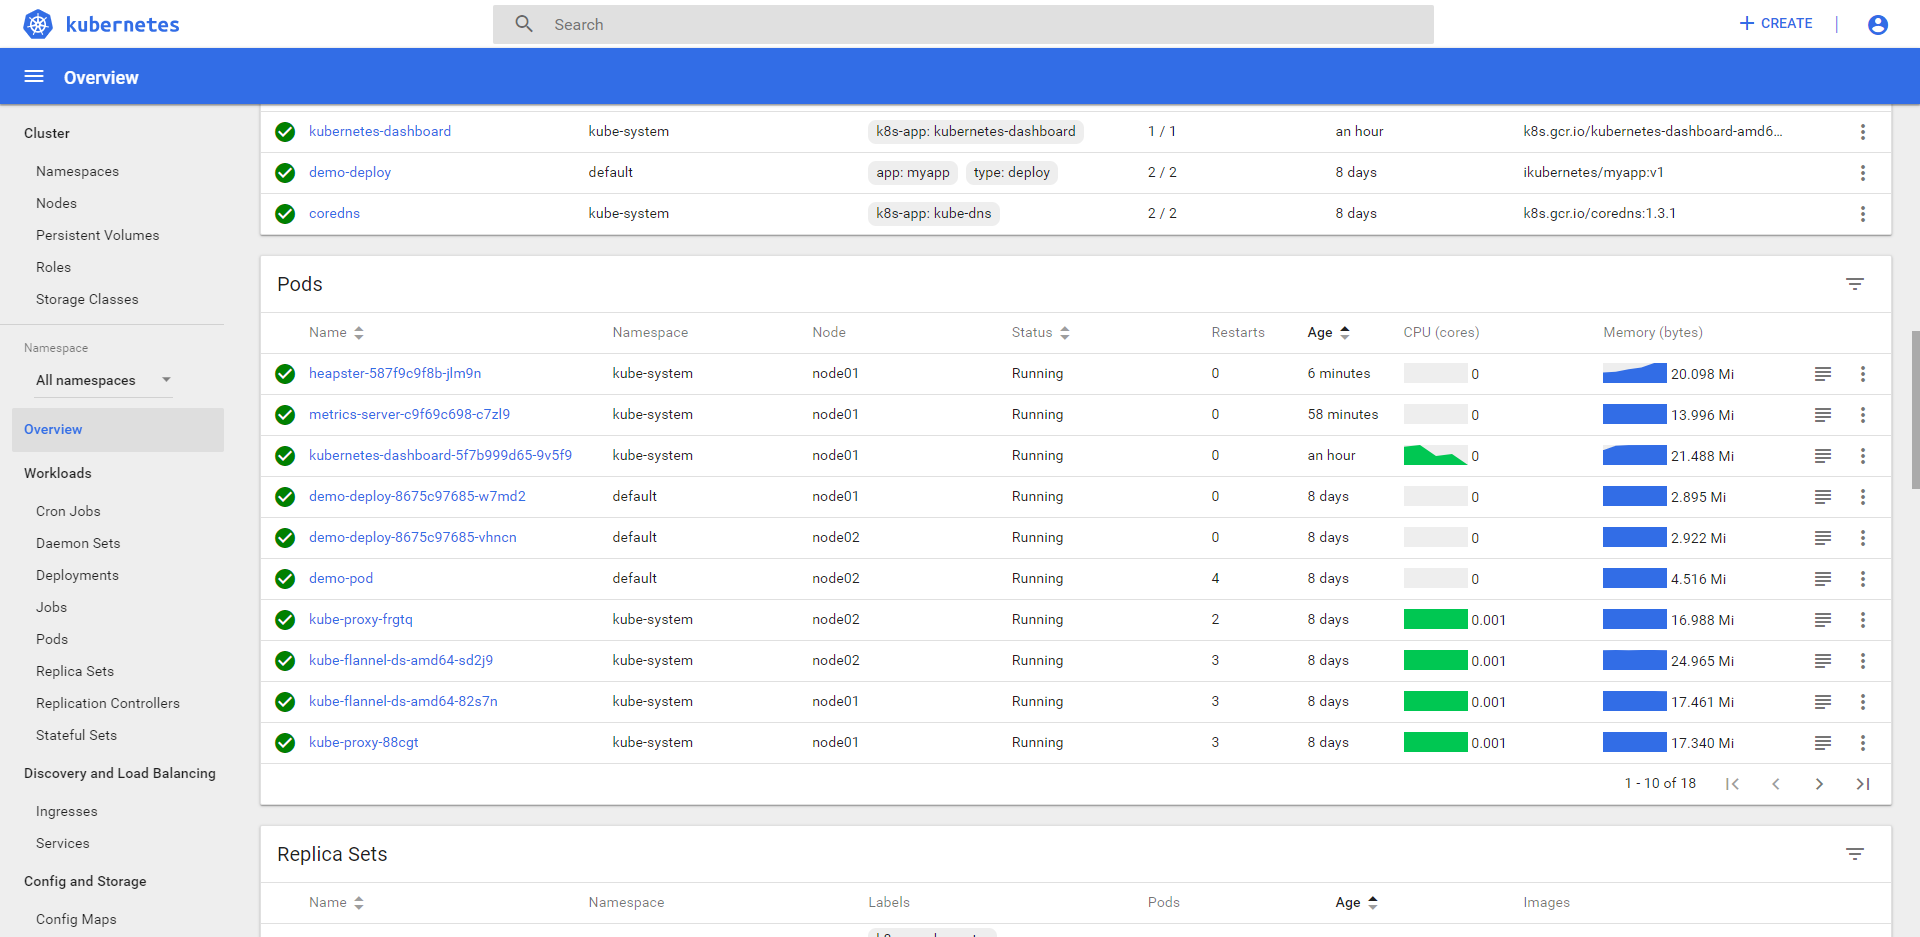Open Ingresses in sidebar
This screenshot has width=1920, height=937.
67,811
